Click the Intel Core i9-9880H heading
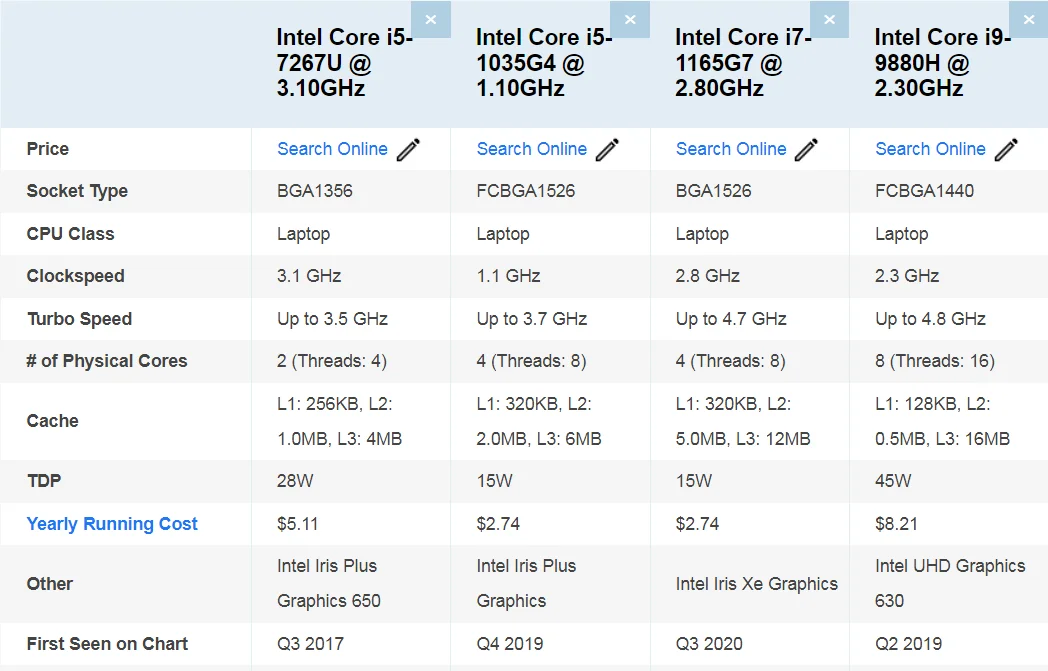This screenshot has width=1048, height=671. click(x=941, y=63)
